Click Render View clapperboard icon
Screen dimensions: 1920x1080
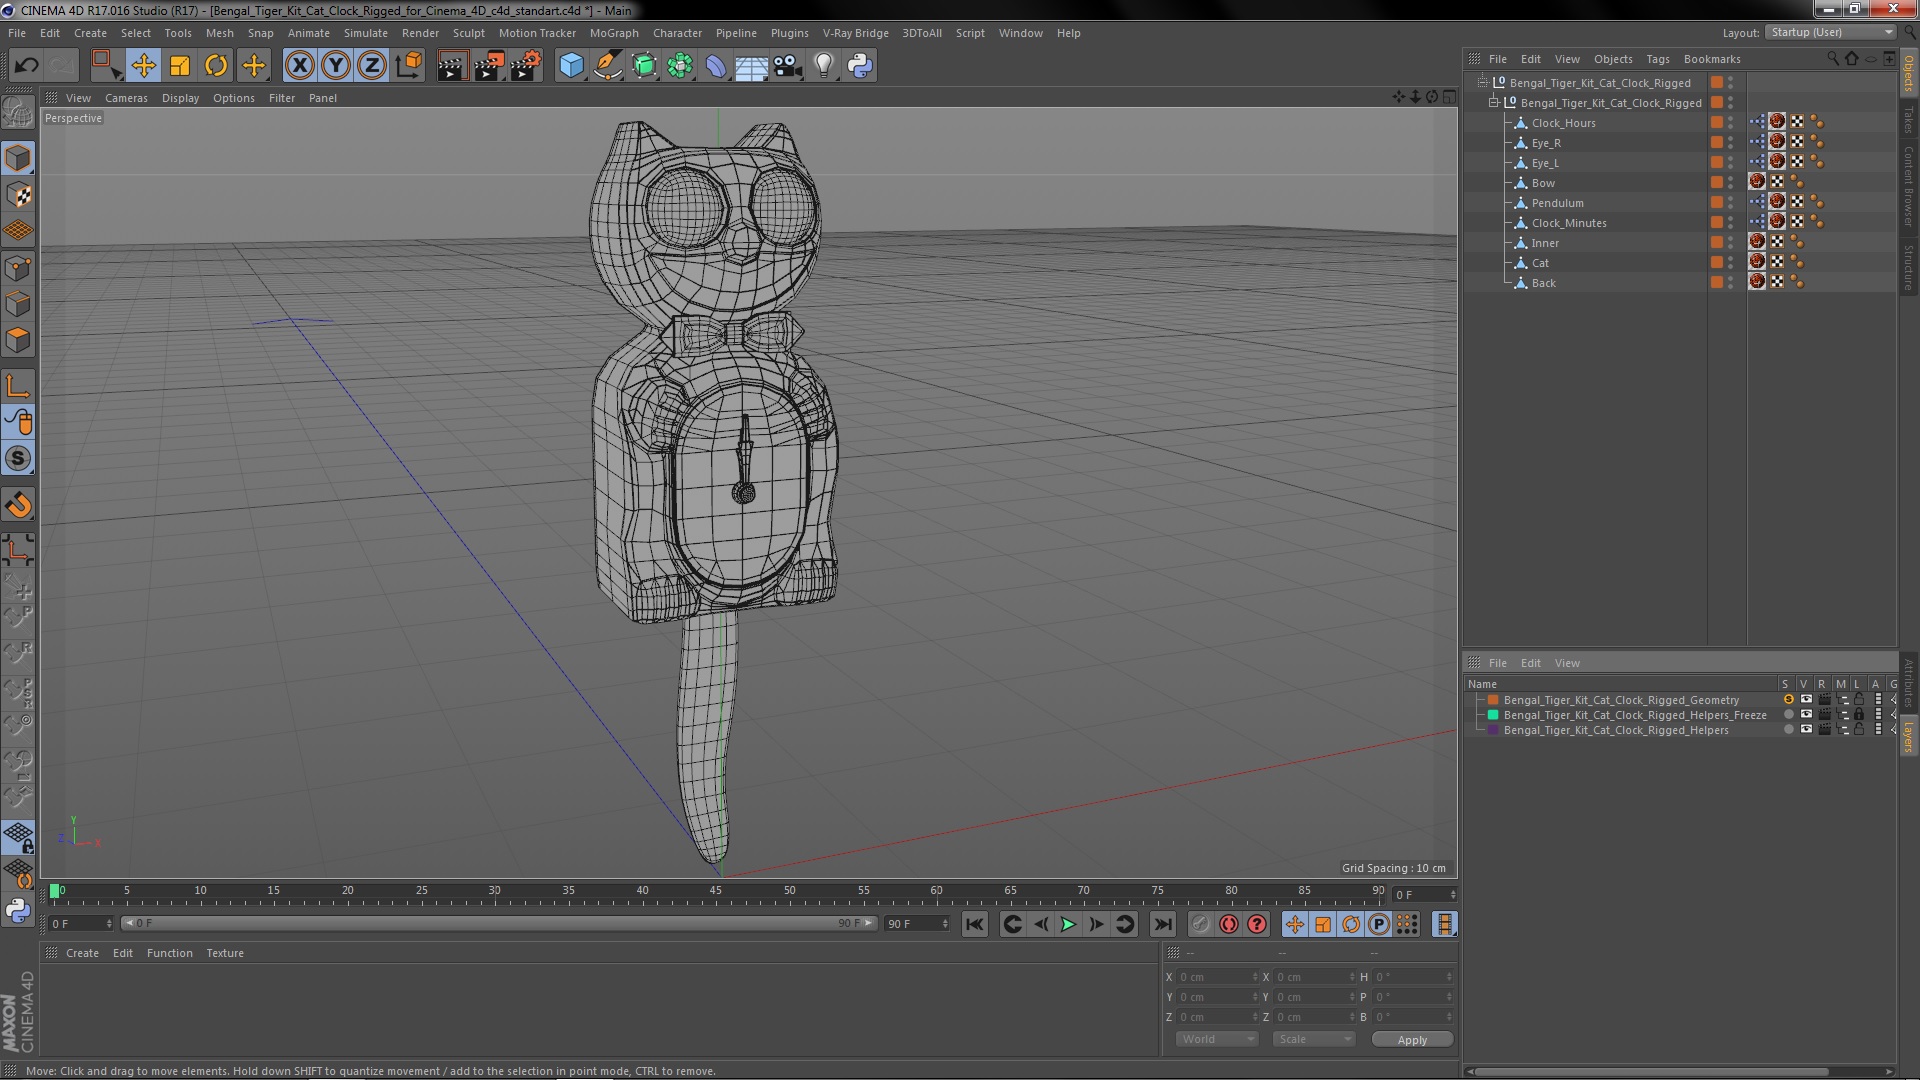452,66
